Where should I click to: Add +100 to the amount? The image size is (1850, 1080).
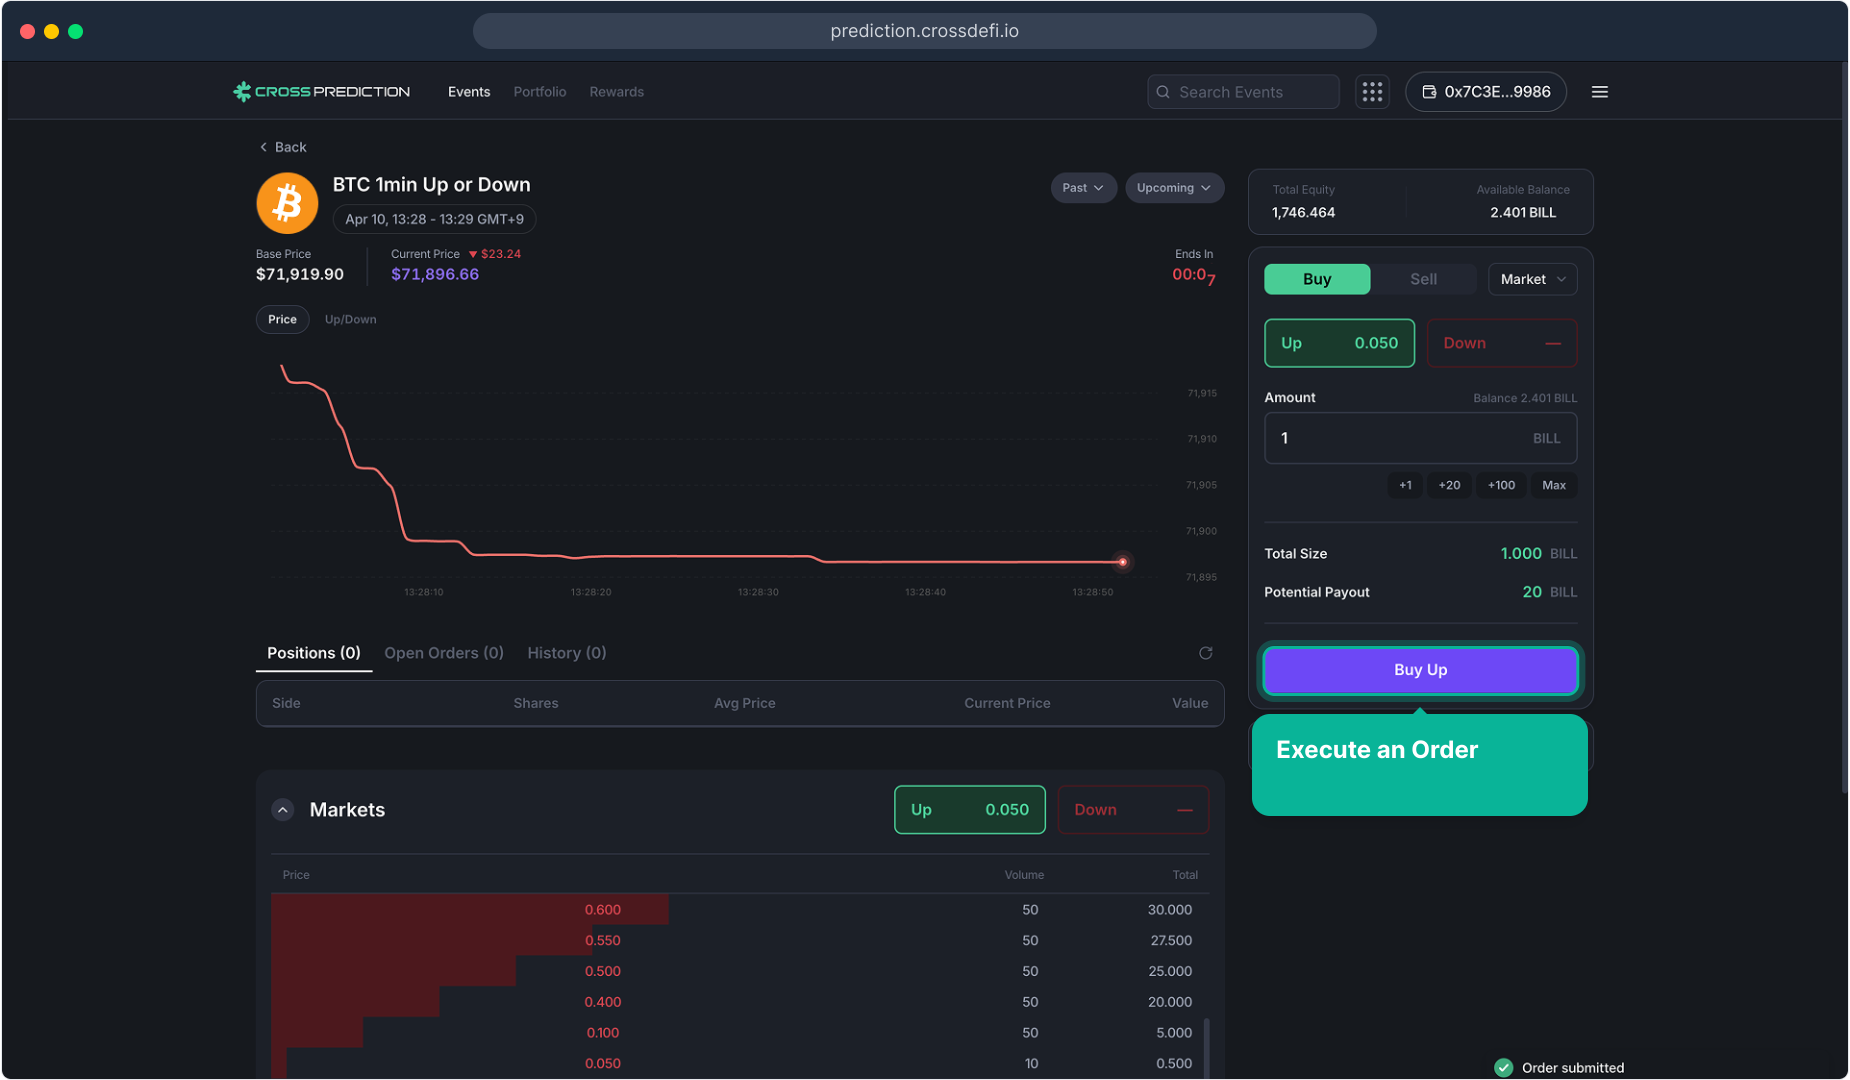[1501, 485]
